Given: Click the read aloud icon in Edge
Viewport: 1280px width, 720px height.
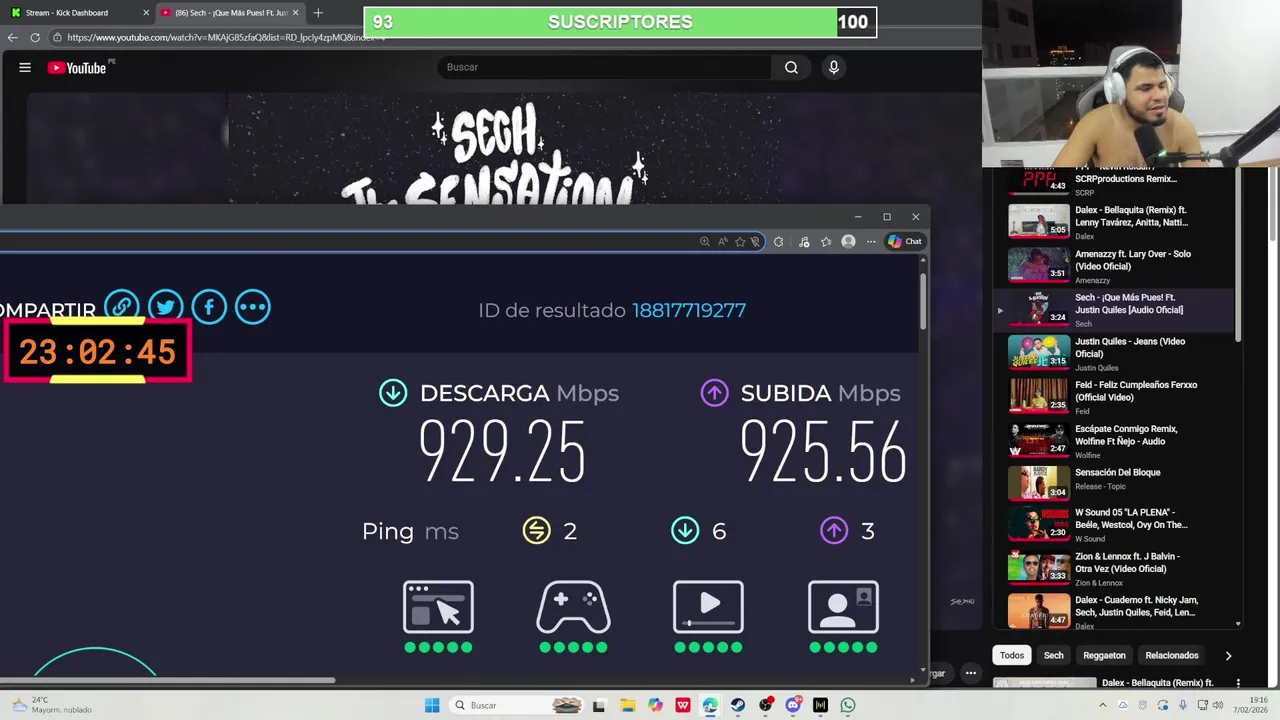Looking at the screenshot, I should (722, 241).
